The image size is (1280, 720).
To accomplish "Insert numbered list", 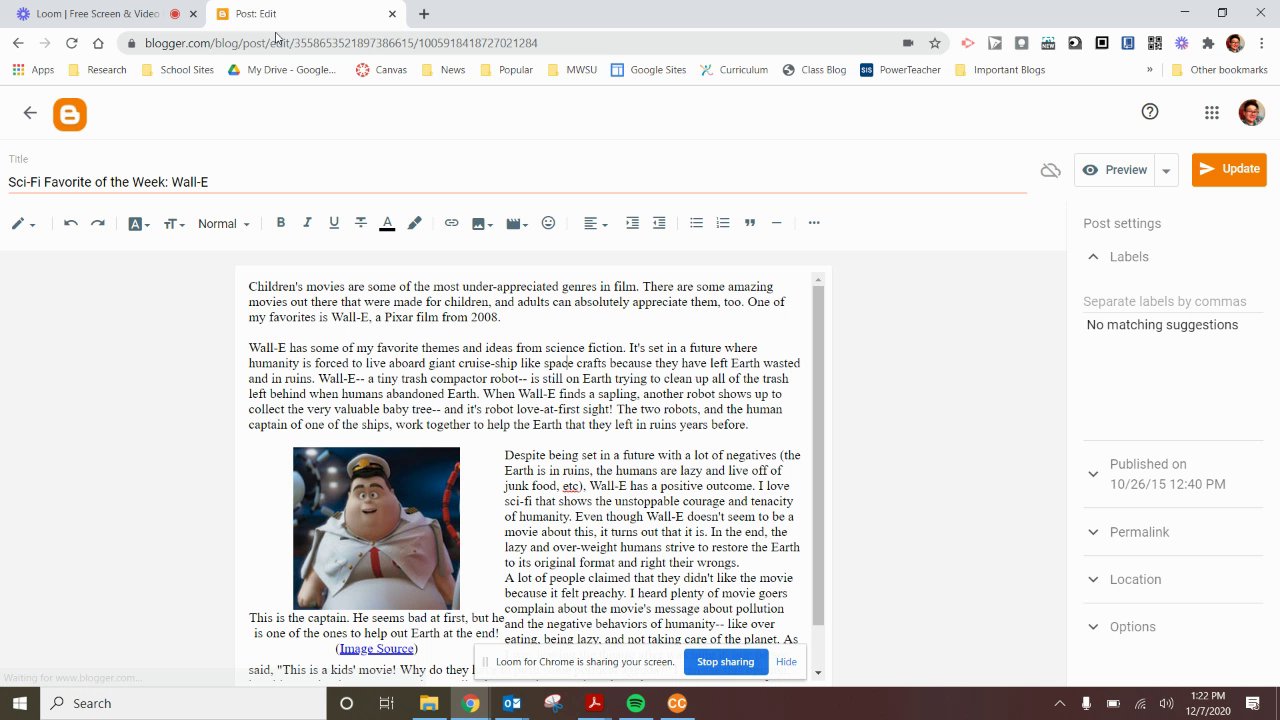I will tap(723, 223).
